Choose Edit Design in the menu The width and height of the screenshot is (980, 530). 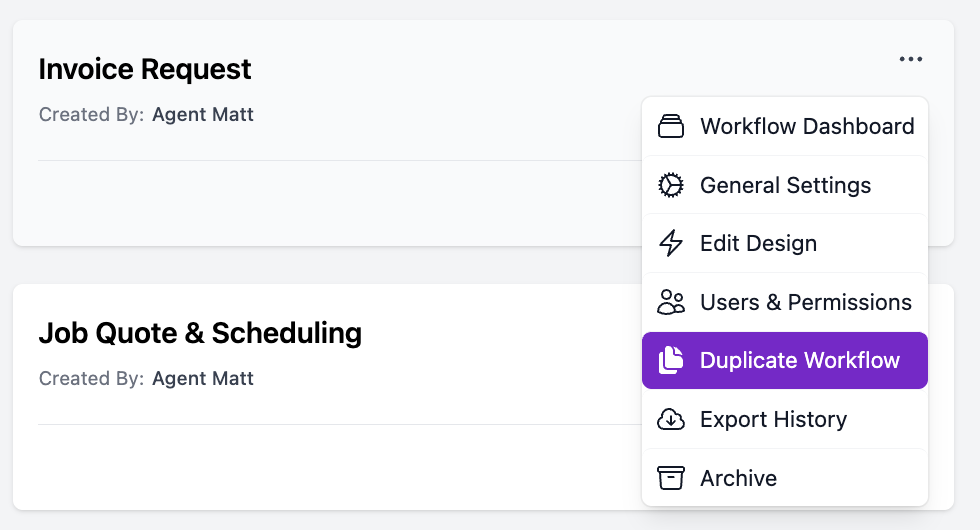758,244
